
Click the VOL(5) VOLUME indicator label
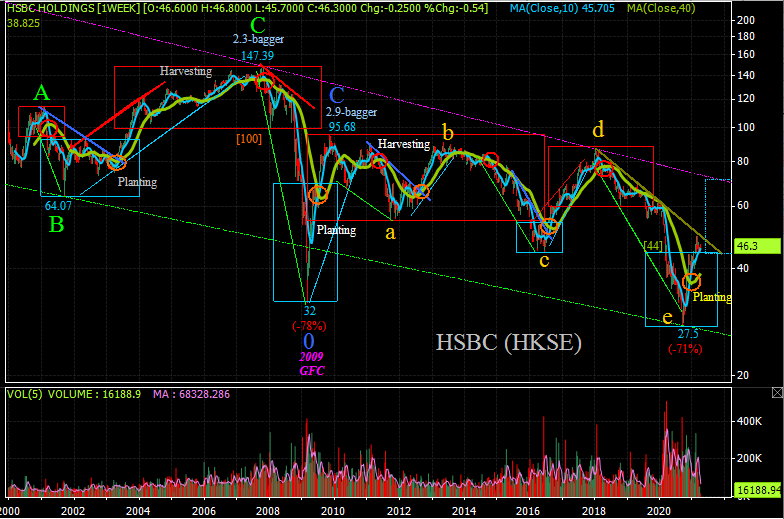click(58, 394)
